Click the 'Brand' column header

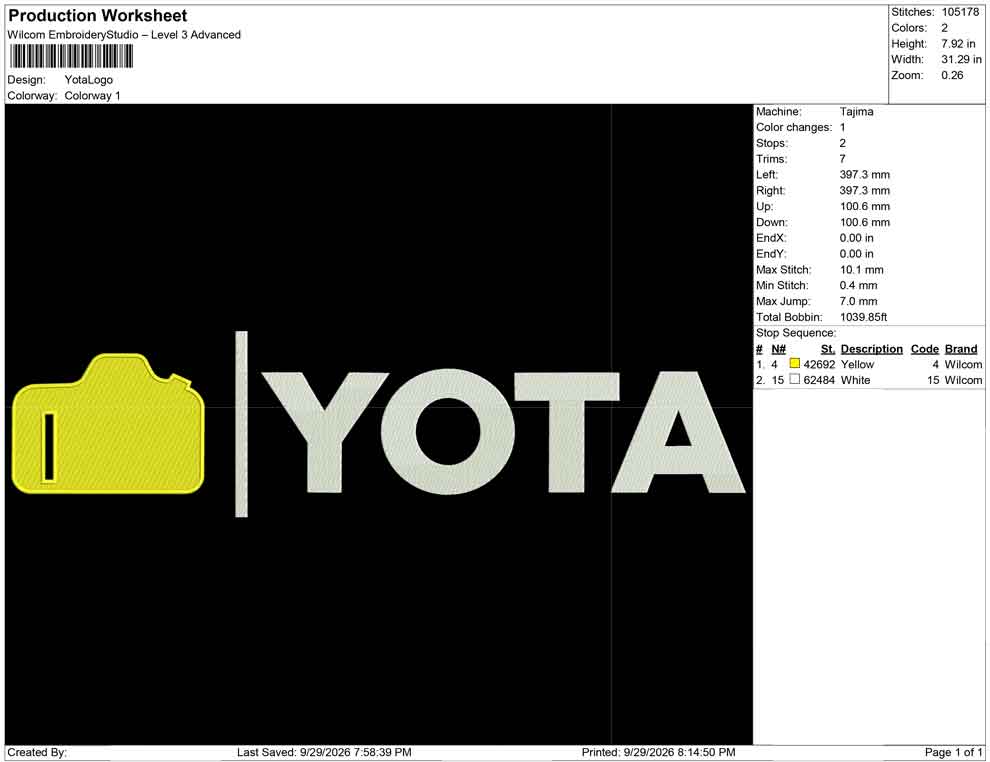pyautogui.click(x=961, y=349)
